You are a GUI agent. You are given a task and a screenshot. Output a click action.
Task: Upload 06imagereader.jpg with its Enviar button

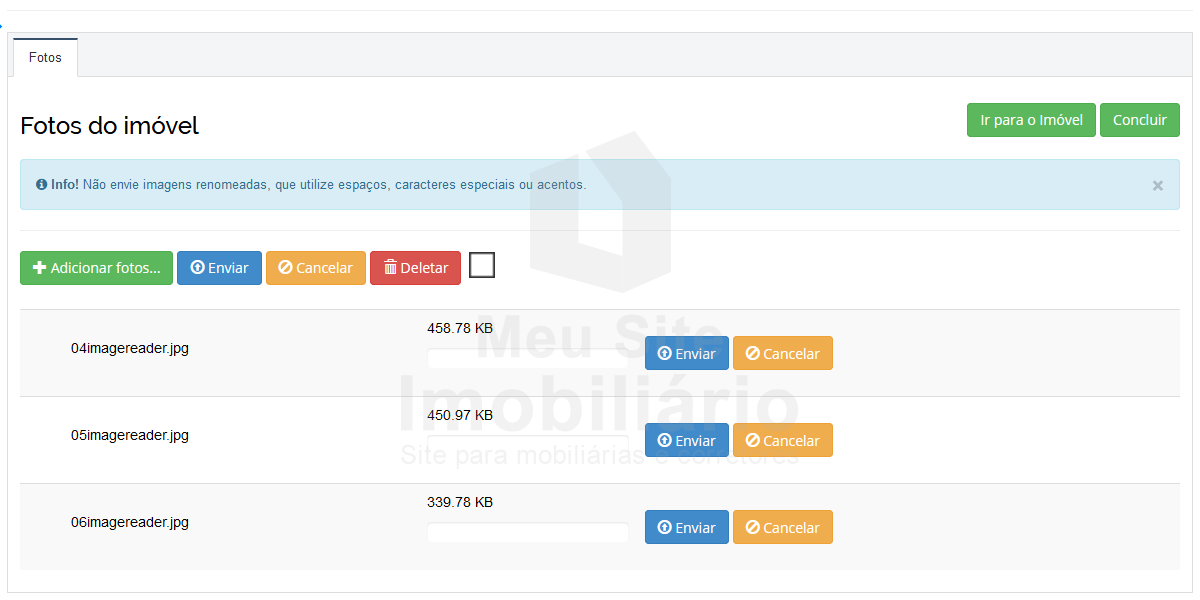tap(686, 527)
